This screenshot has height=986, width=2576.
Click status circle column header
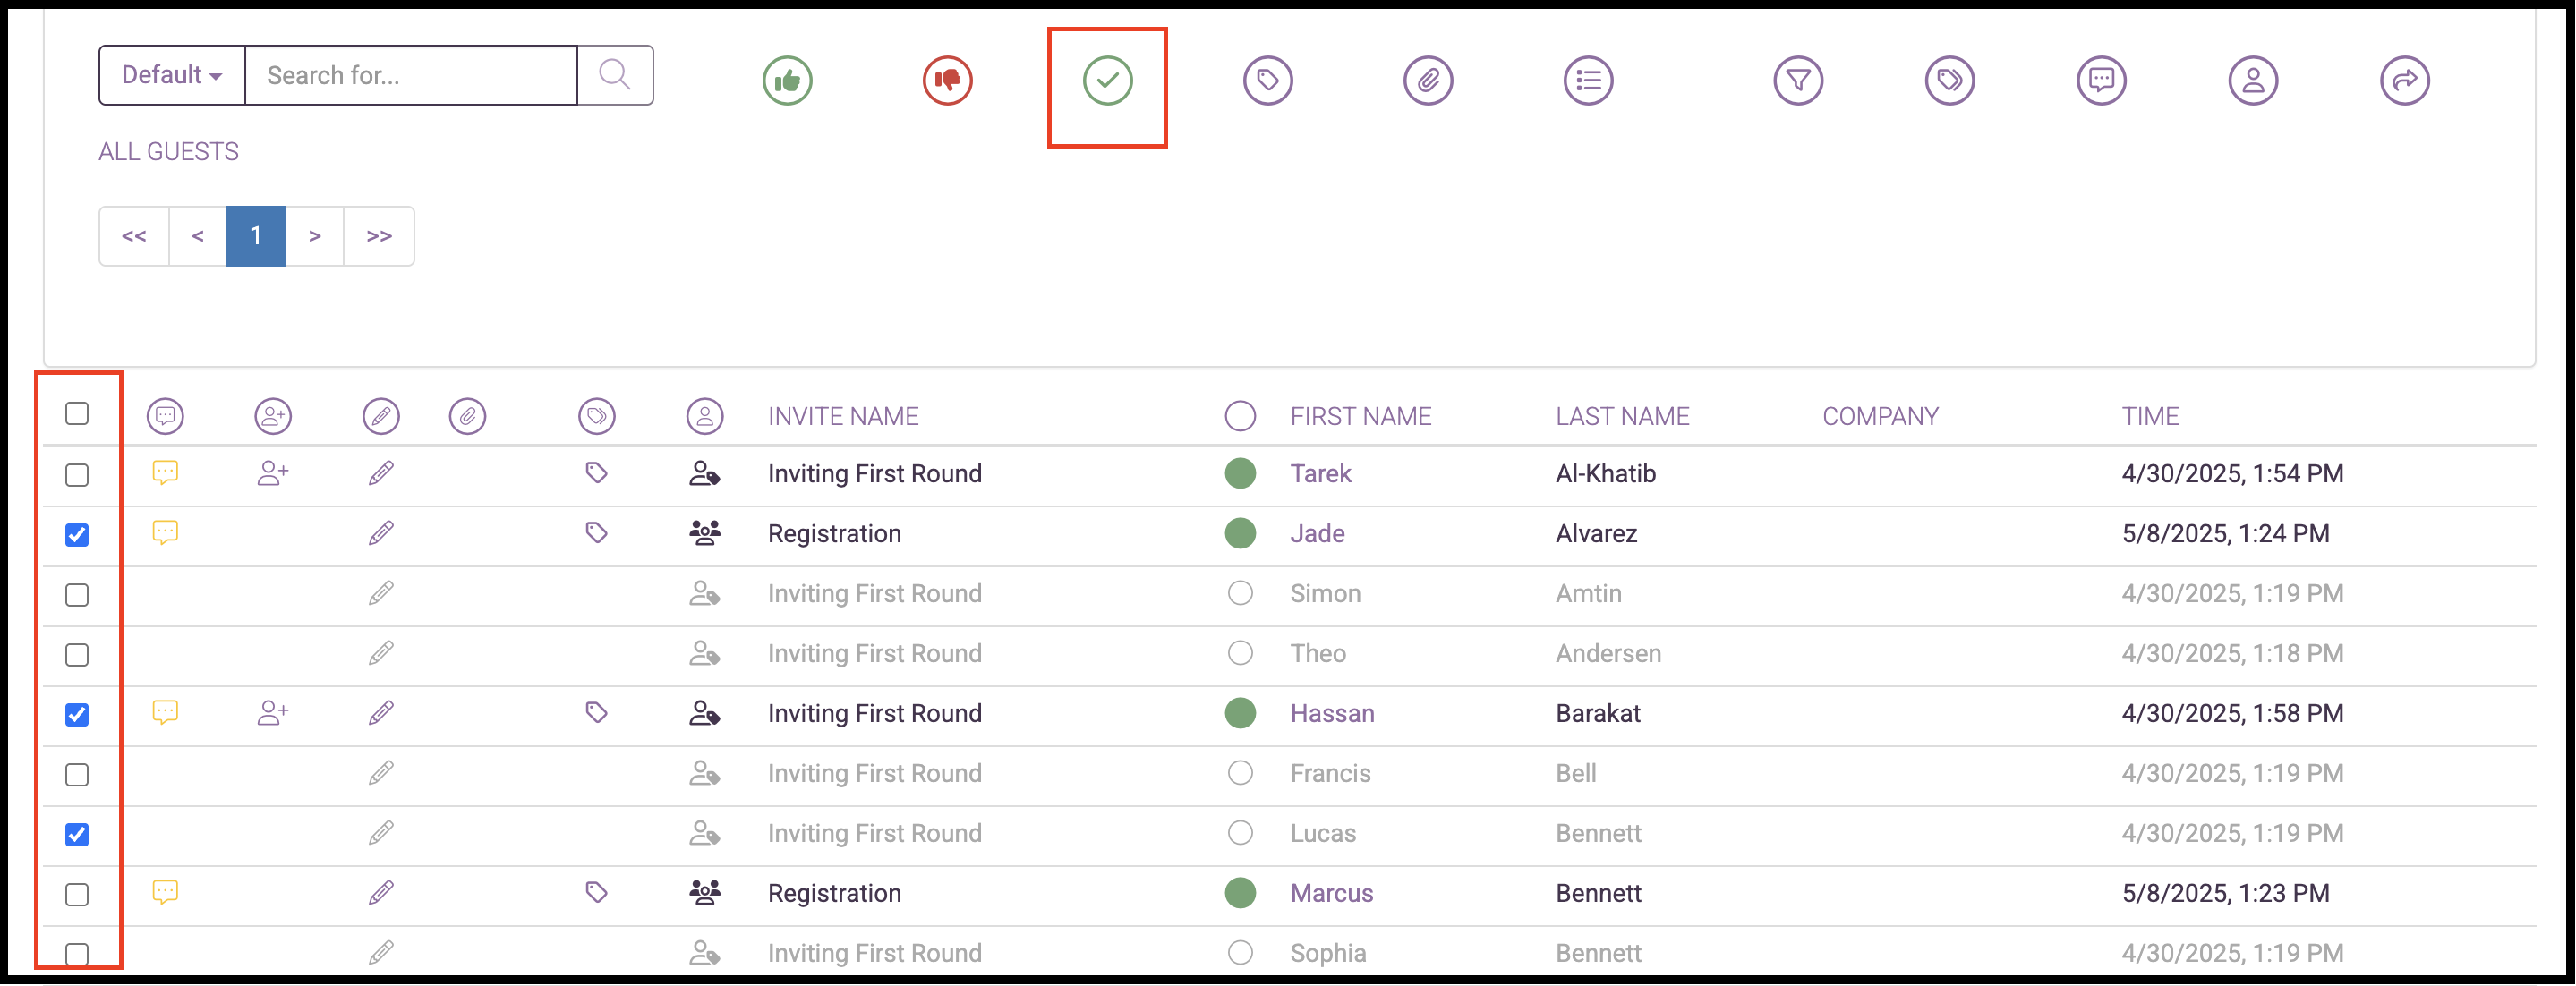click(x=1240, y=416)
